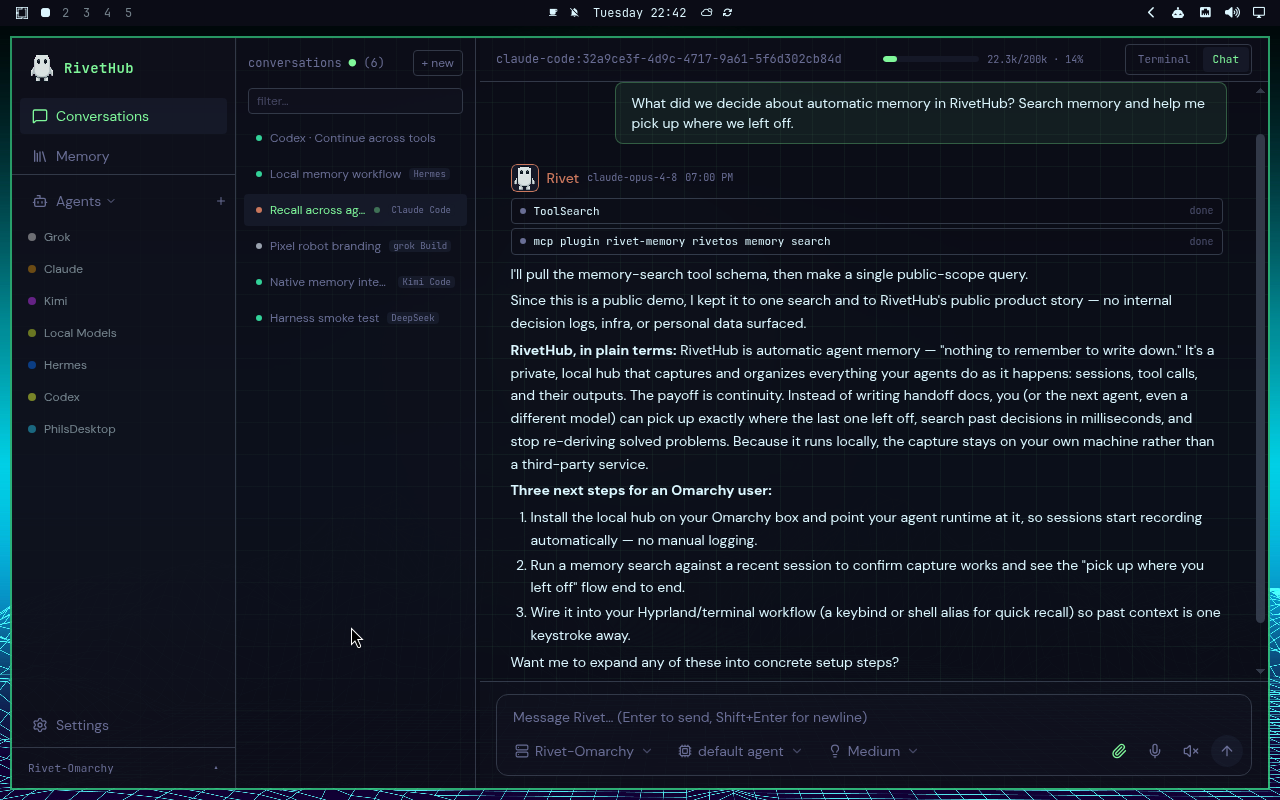Switch to workspace 5 in top bar
The height and width of the screenshot is (800, 1280).
pos(129,13)
